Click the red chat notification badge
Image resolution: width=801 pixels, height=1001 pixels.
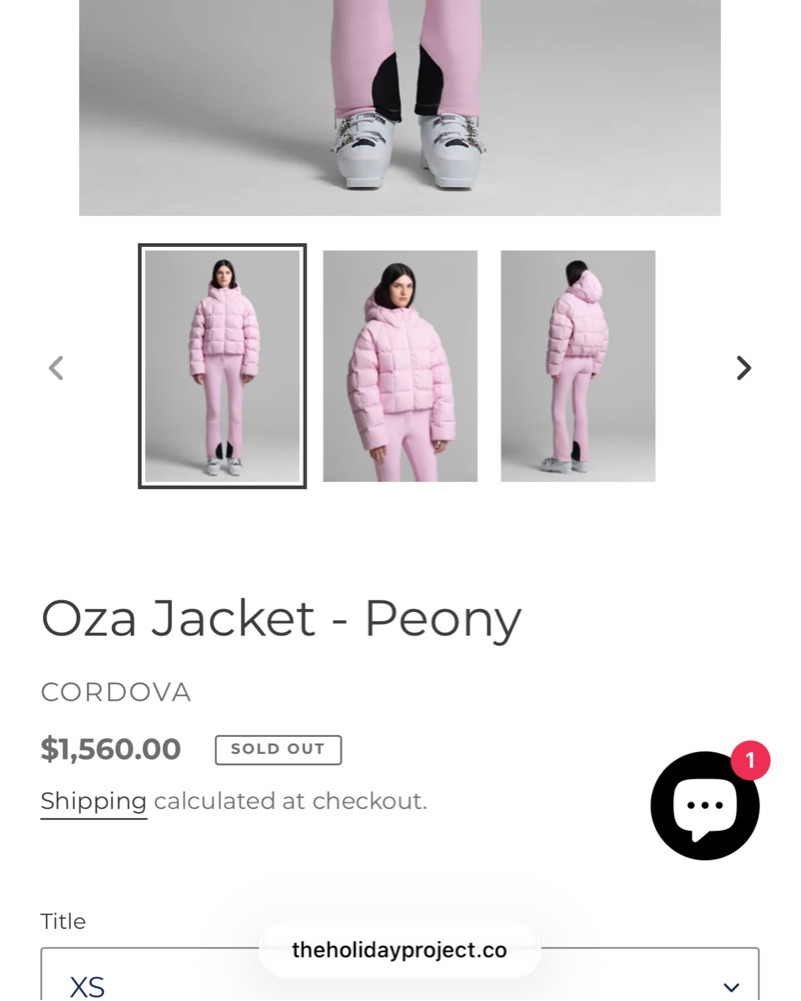pyautogui.click(x=750, y=760)
